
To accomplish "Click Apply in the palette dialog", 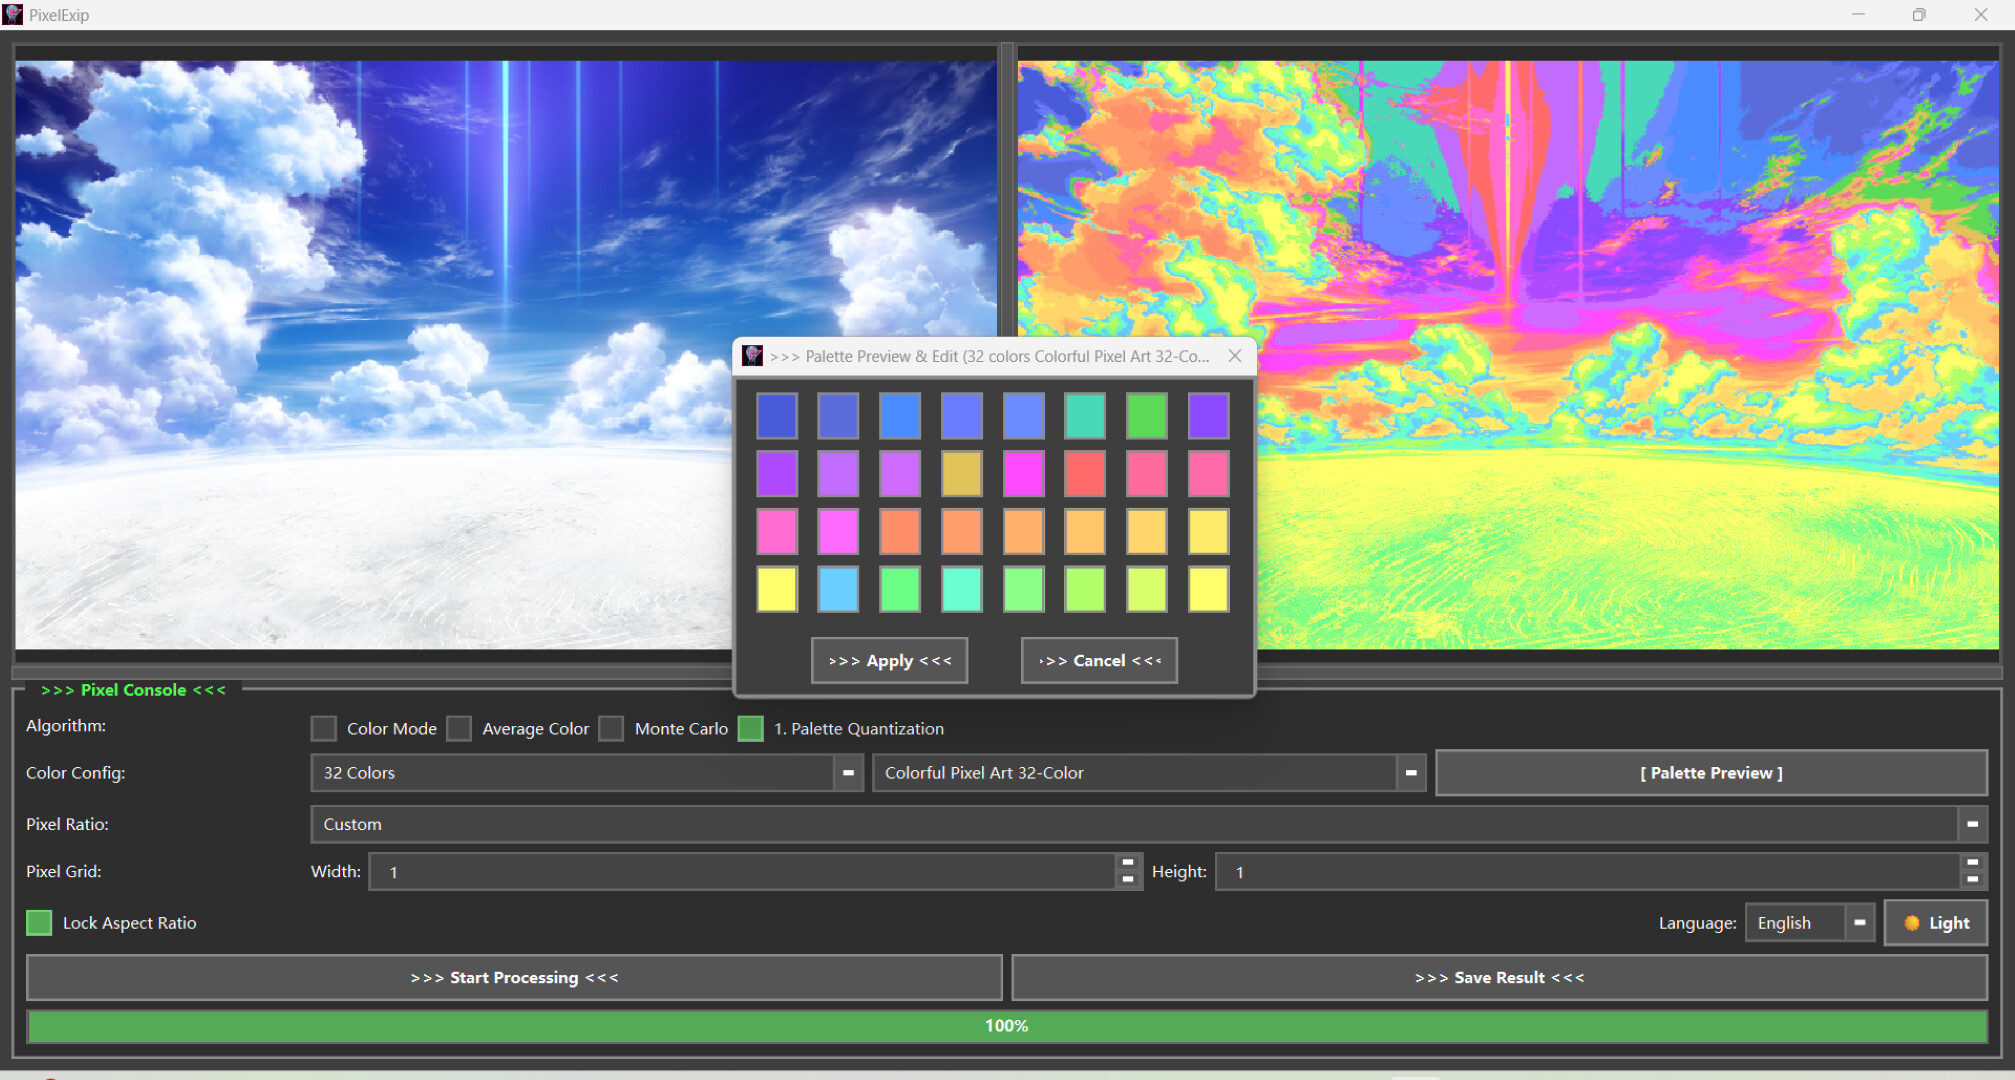I will (x=888, y=660).
